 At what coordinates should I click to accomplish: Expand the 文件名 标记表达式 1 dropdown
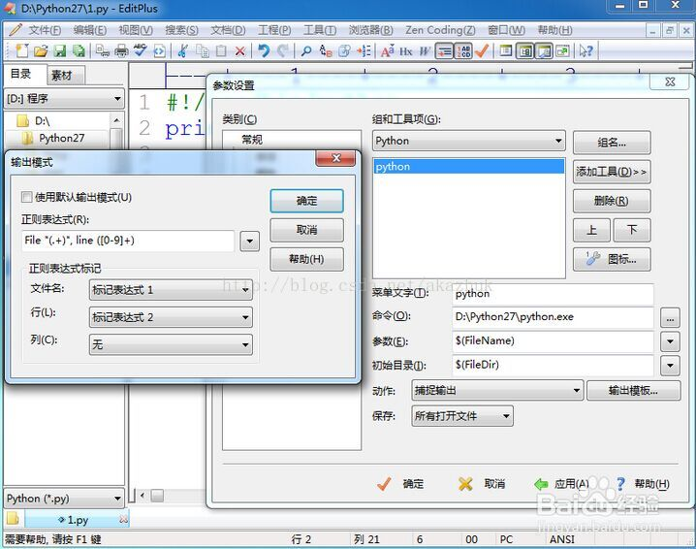171,290
